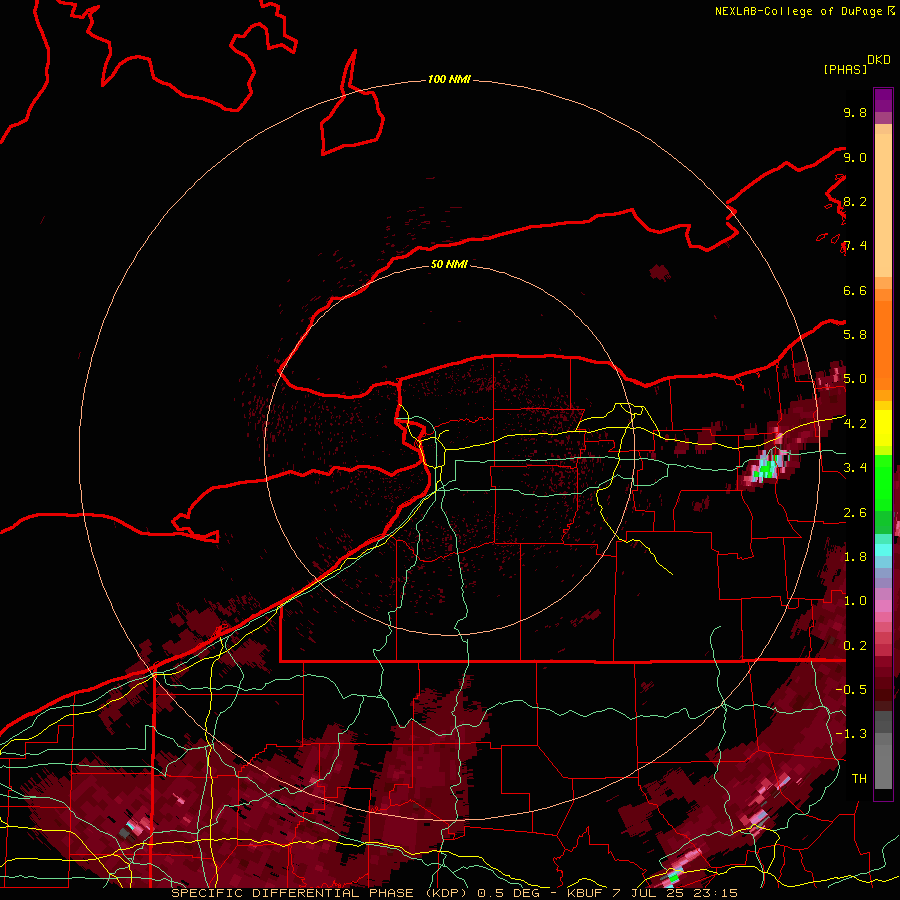Viewport: 900px width, 900px height.
Task: Select the 5.0 value on the legend
Action: (x=855, y=379)
